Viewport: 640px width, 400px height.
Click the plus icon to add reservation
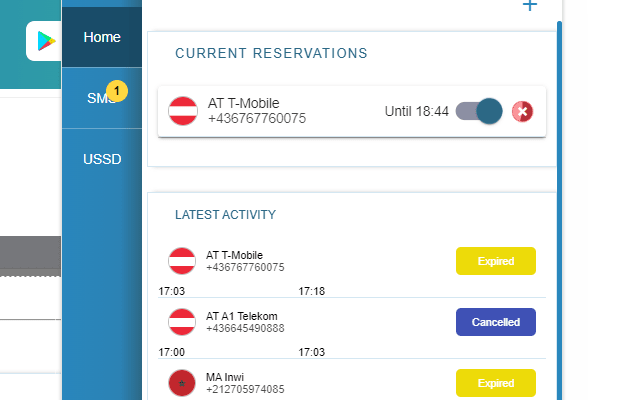click(x=529, y=6)
